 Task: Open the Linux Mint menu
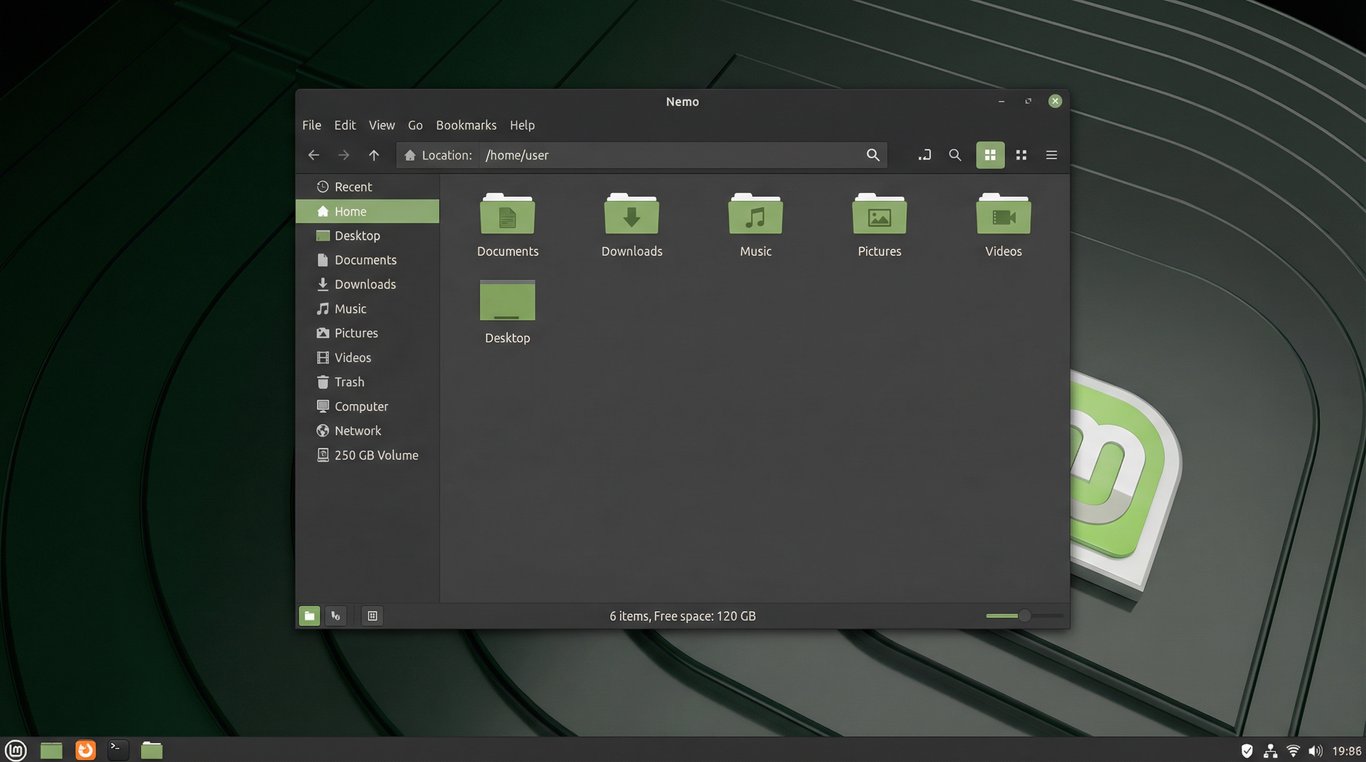15,749
